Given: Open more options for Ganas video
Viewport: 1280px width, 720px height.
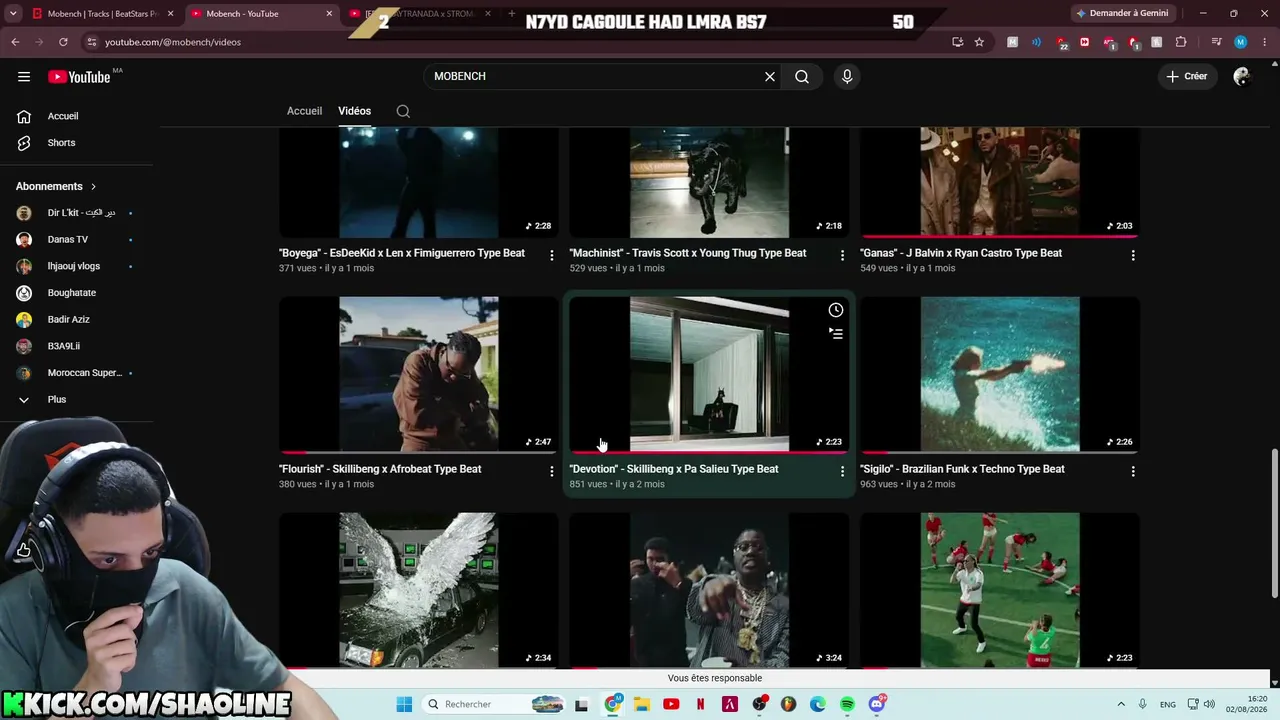Looking at the screenshot, I should pyautogui.click(x=1133, y=255).
